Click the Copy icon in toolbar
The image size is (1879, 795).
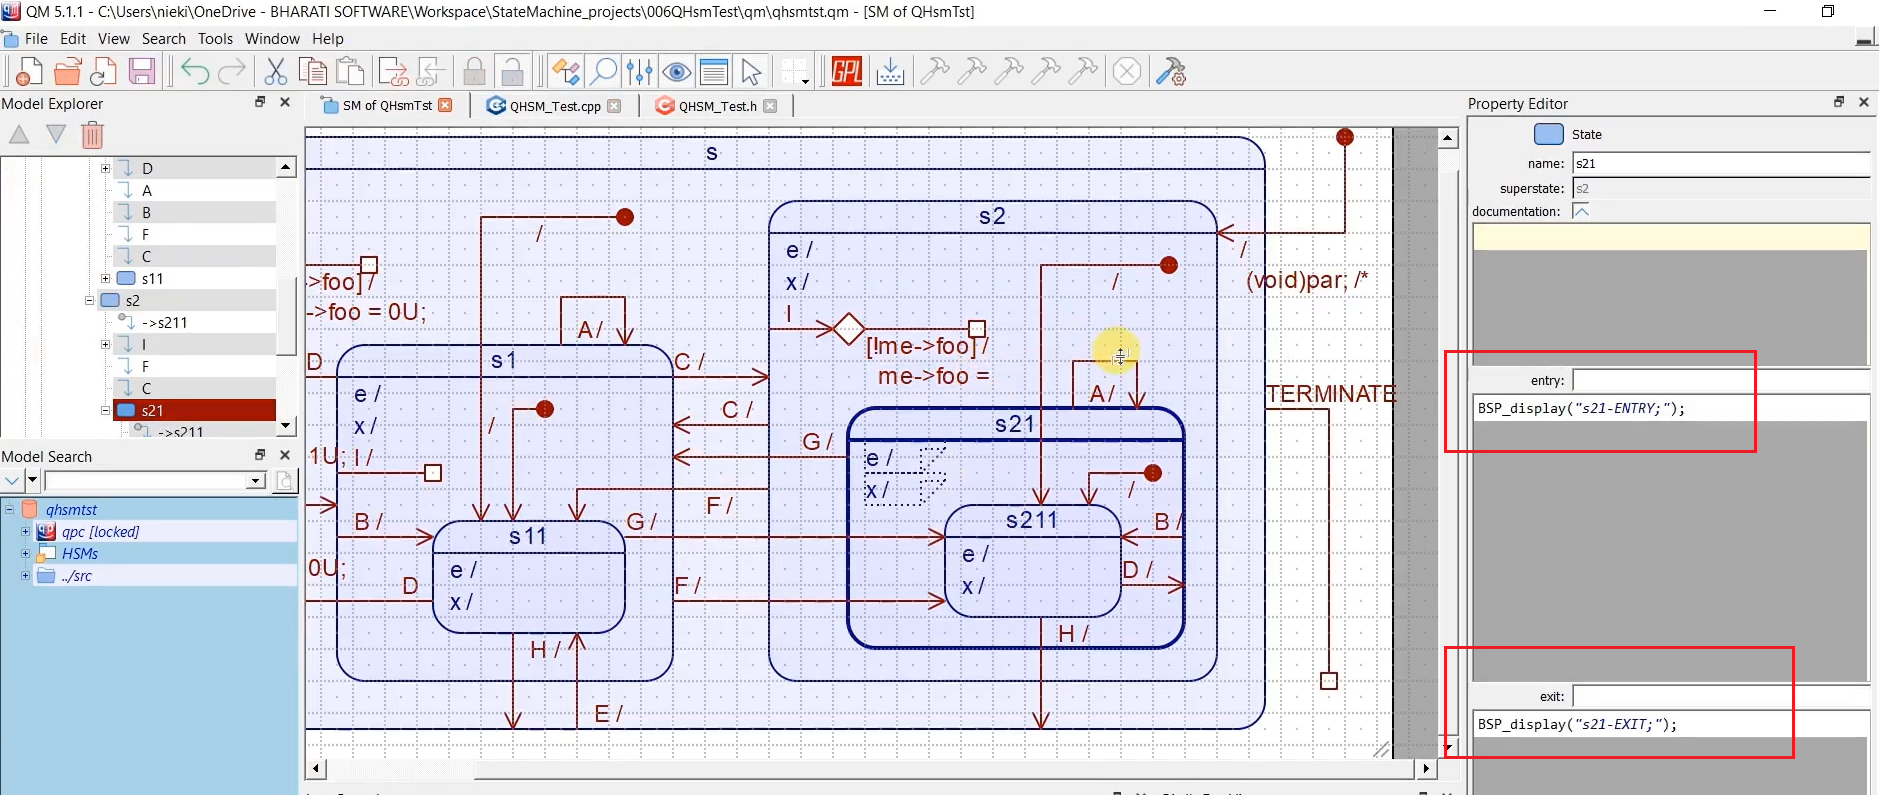click(313, 72)
